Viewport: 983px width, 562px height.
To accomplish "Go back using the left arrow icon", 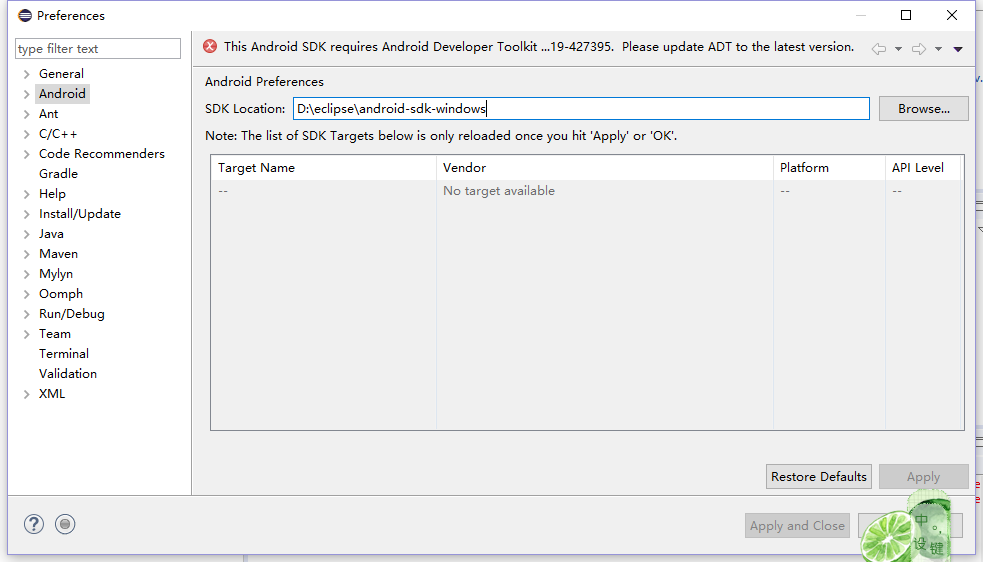I will [879, 49].
